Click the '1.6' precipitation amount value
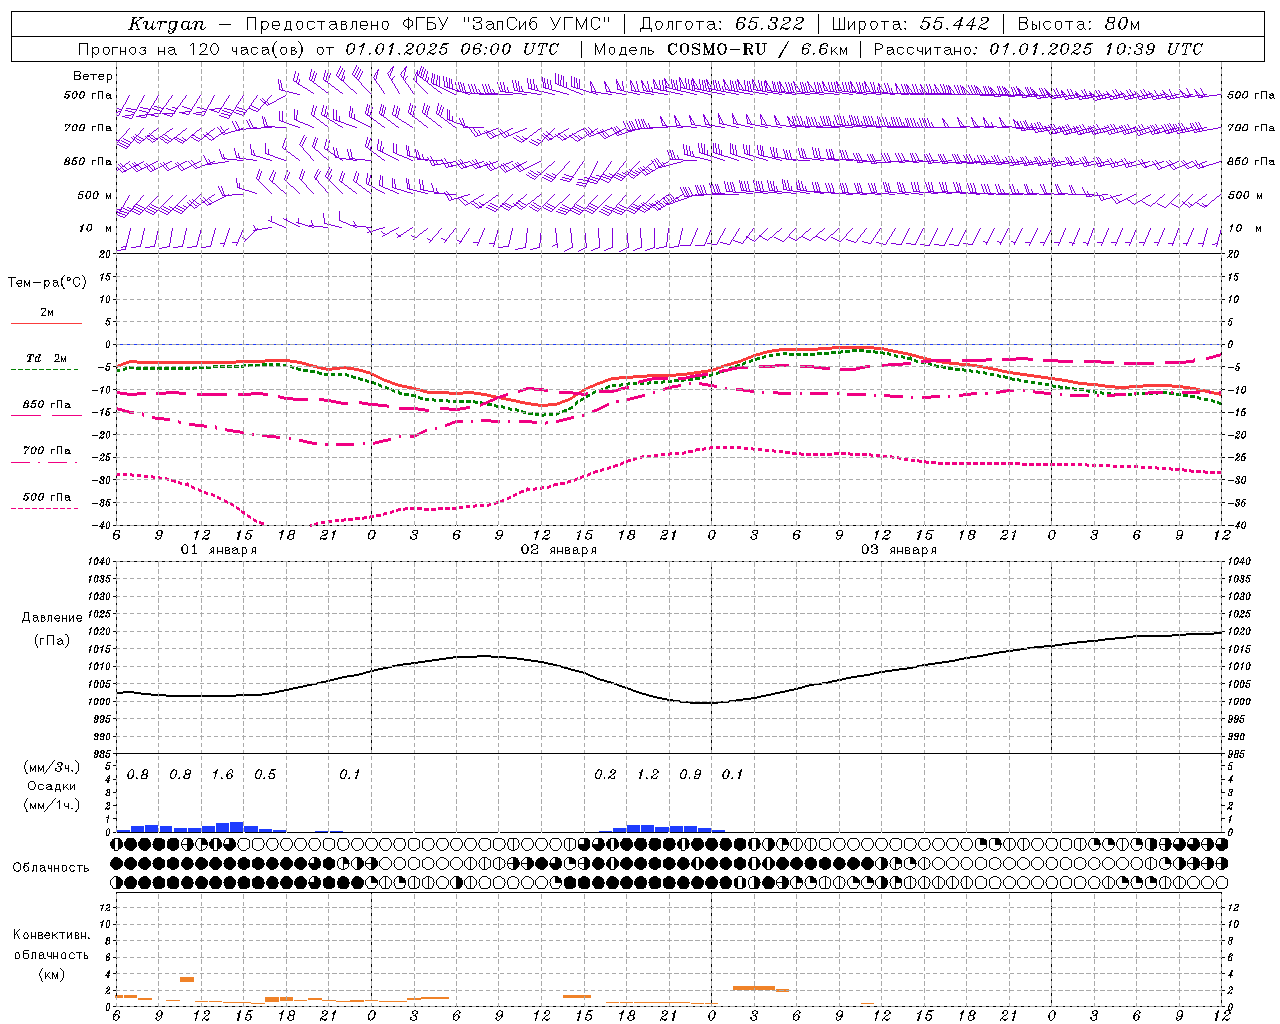The image size is (1280, 1024). (222, 774)
